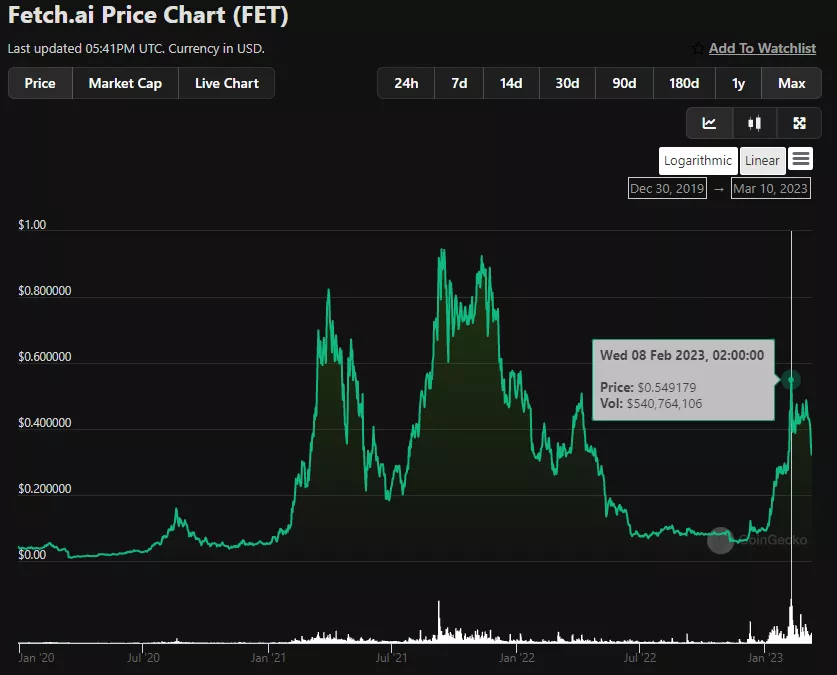Image resolution: width=837 pixels, height=675 pixels.
Task: Set time range to 90d
Action: pos(624,83)
